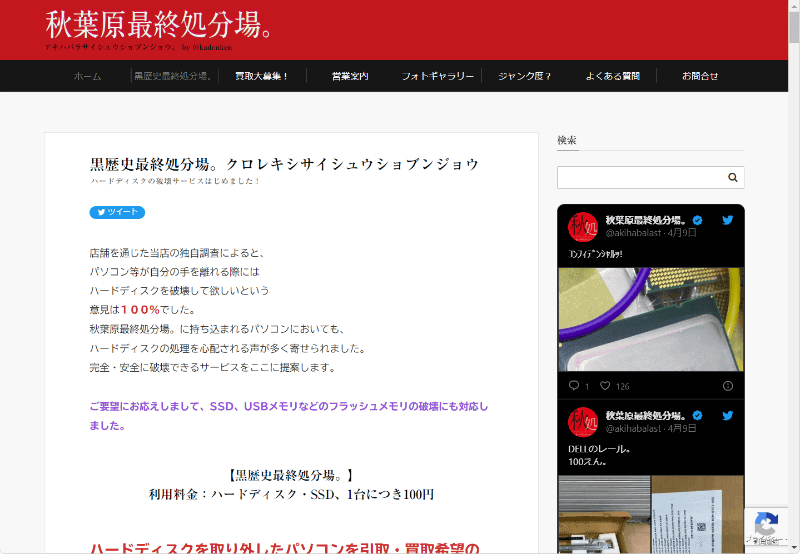Open the 黒歴史最終処分場。 menu item
The height and width of the screenshot is (554, 800).
click(x=173, y=76)
